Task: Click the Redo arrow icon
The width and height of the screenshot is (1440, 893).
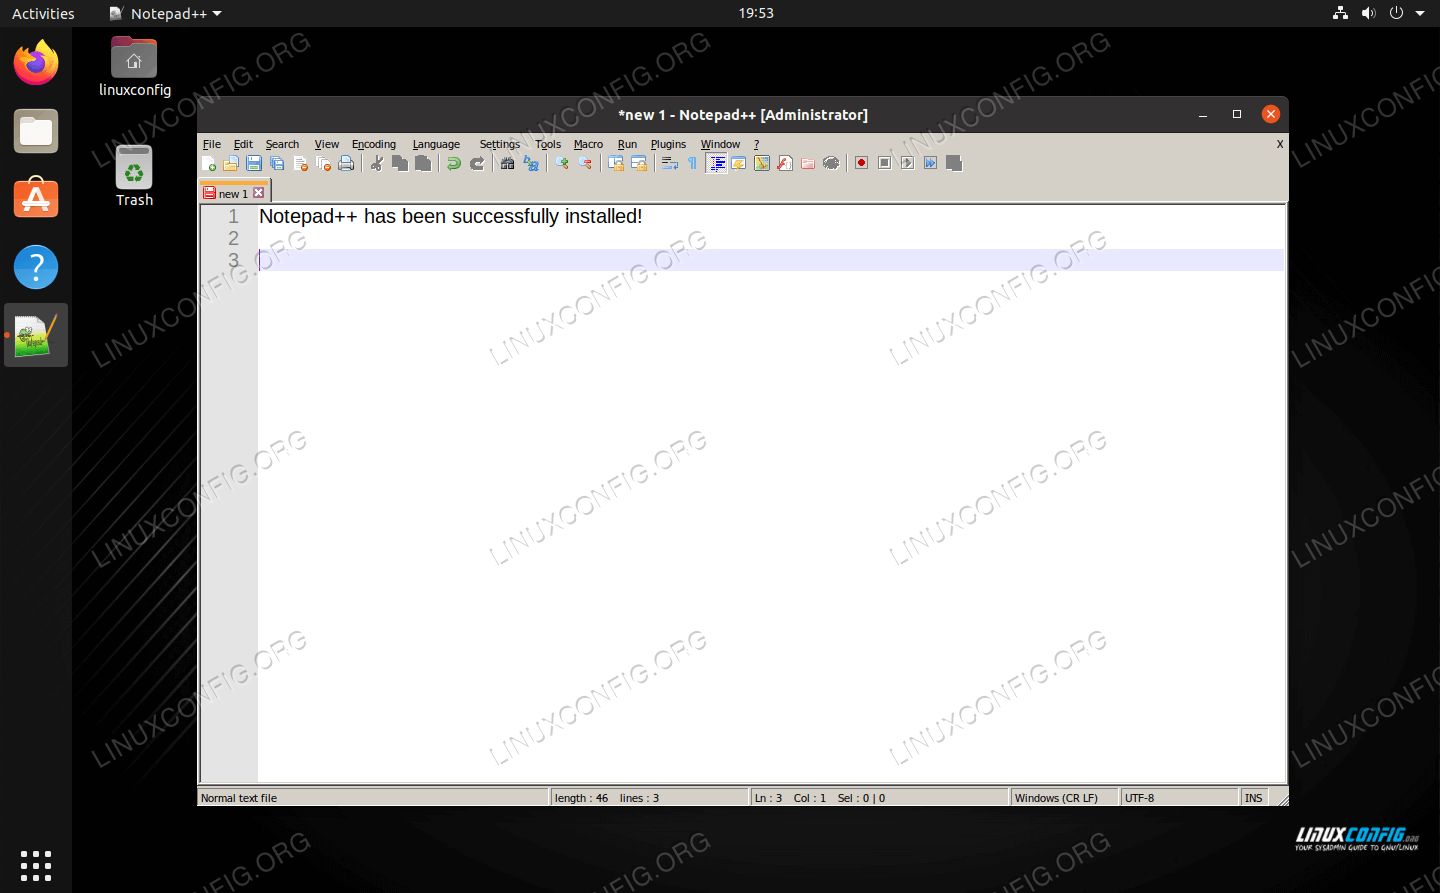Action: 477,163
